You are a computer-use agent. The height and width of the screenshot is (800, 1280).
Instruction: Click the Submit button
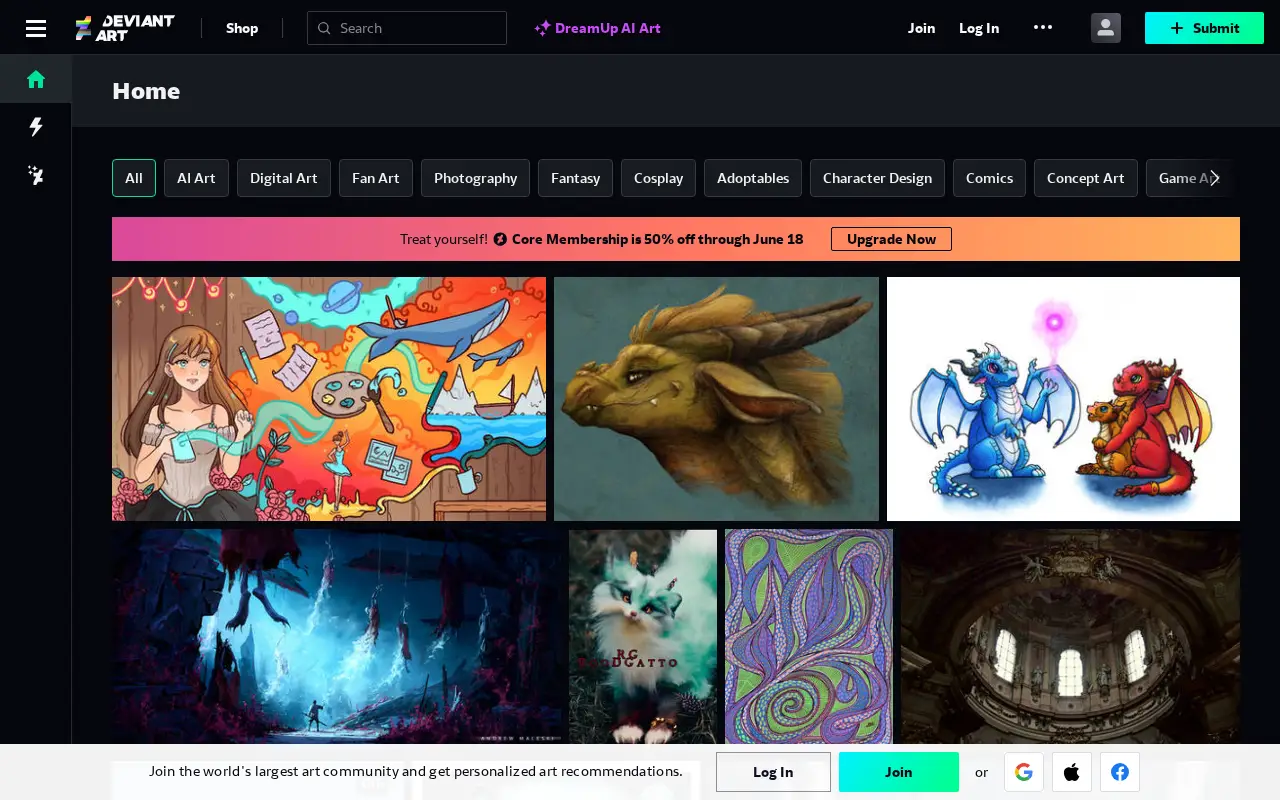pos(1204,28)
